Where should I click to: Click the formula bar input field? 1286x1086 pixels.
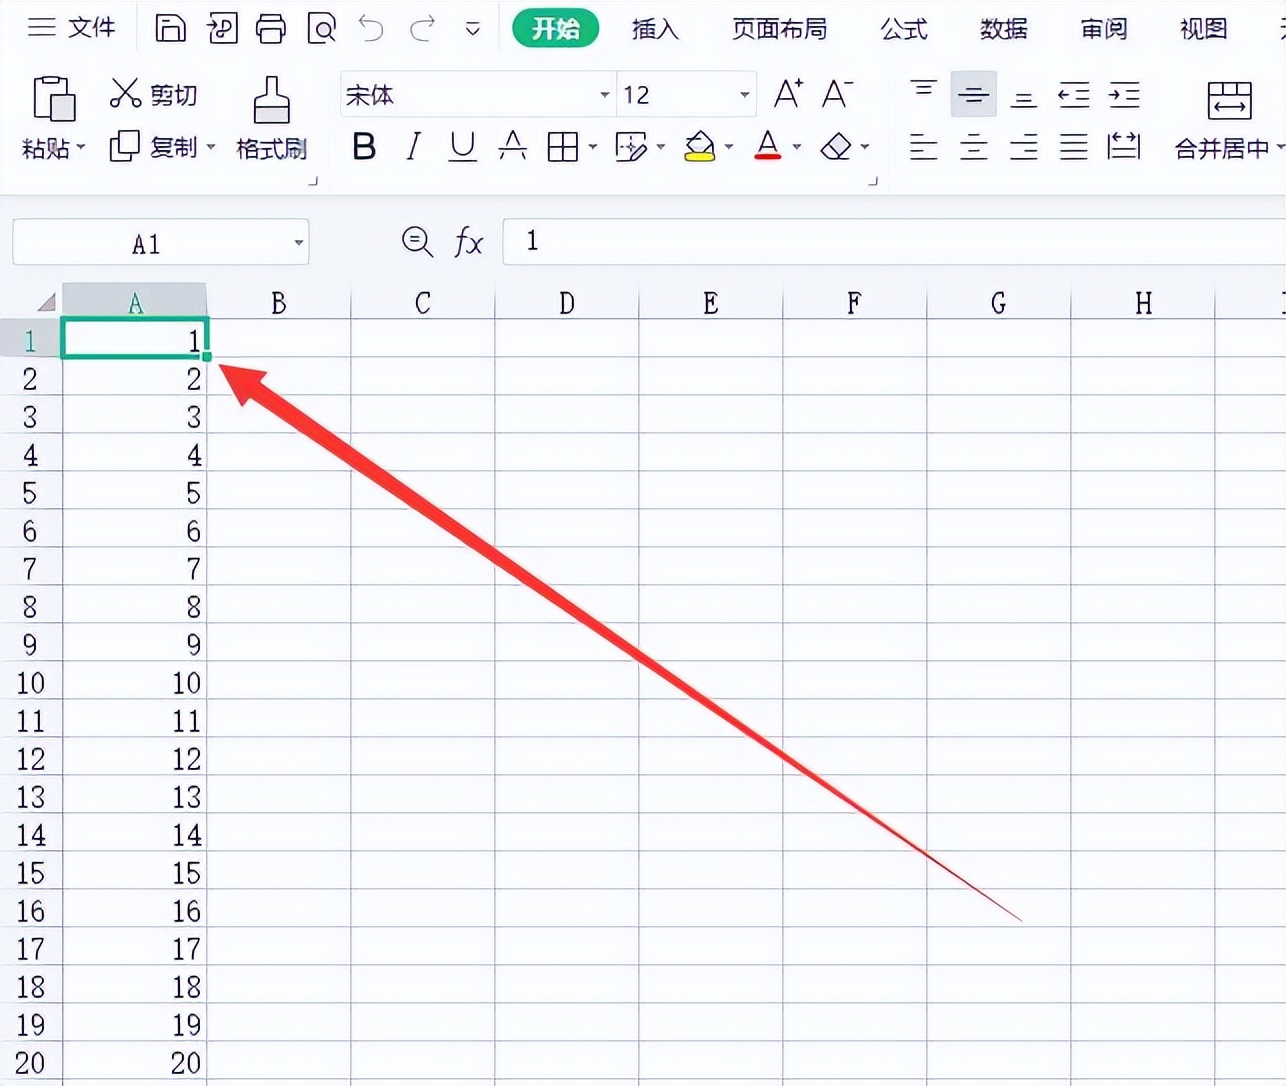click(894, 241)
